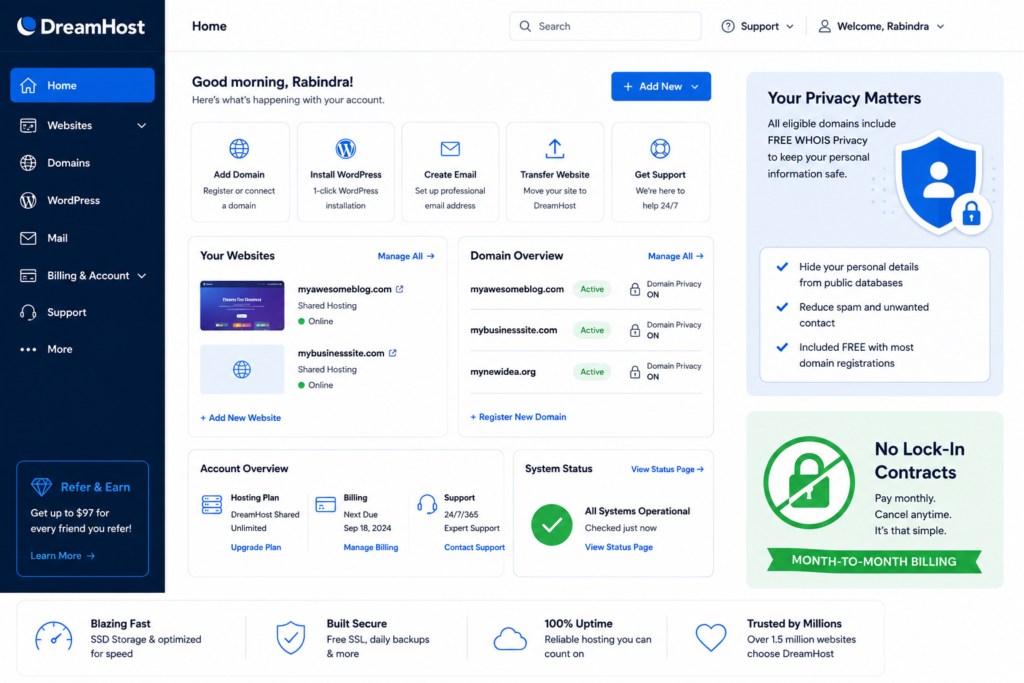
Task: Click the Active badge for mynewidea.org
Action: point(592,372)
